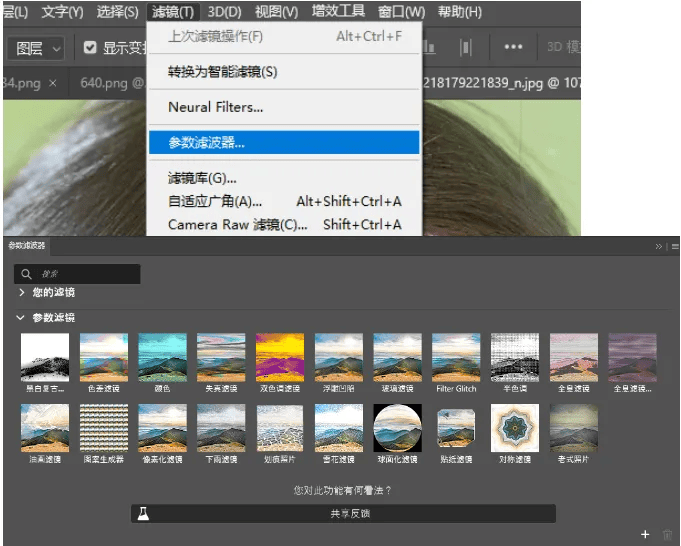Select the 雪花滤镜 filter thumbnail
The image size is (681, 546).
click(x=339, y=428)
